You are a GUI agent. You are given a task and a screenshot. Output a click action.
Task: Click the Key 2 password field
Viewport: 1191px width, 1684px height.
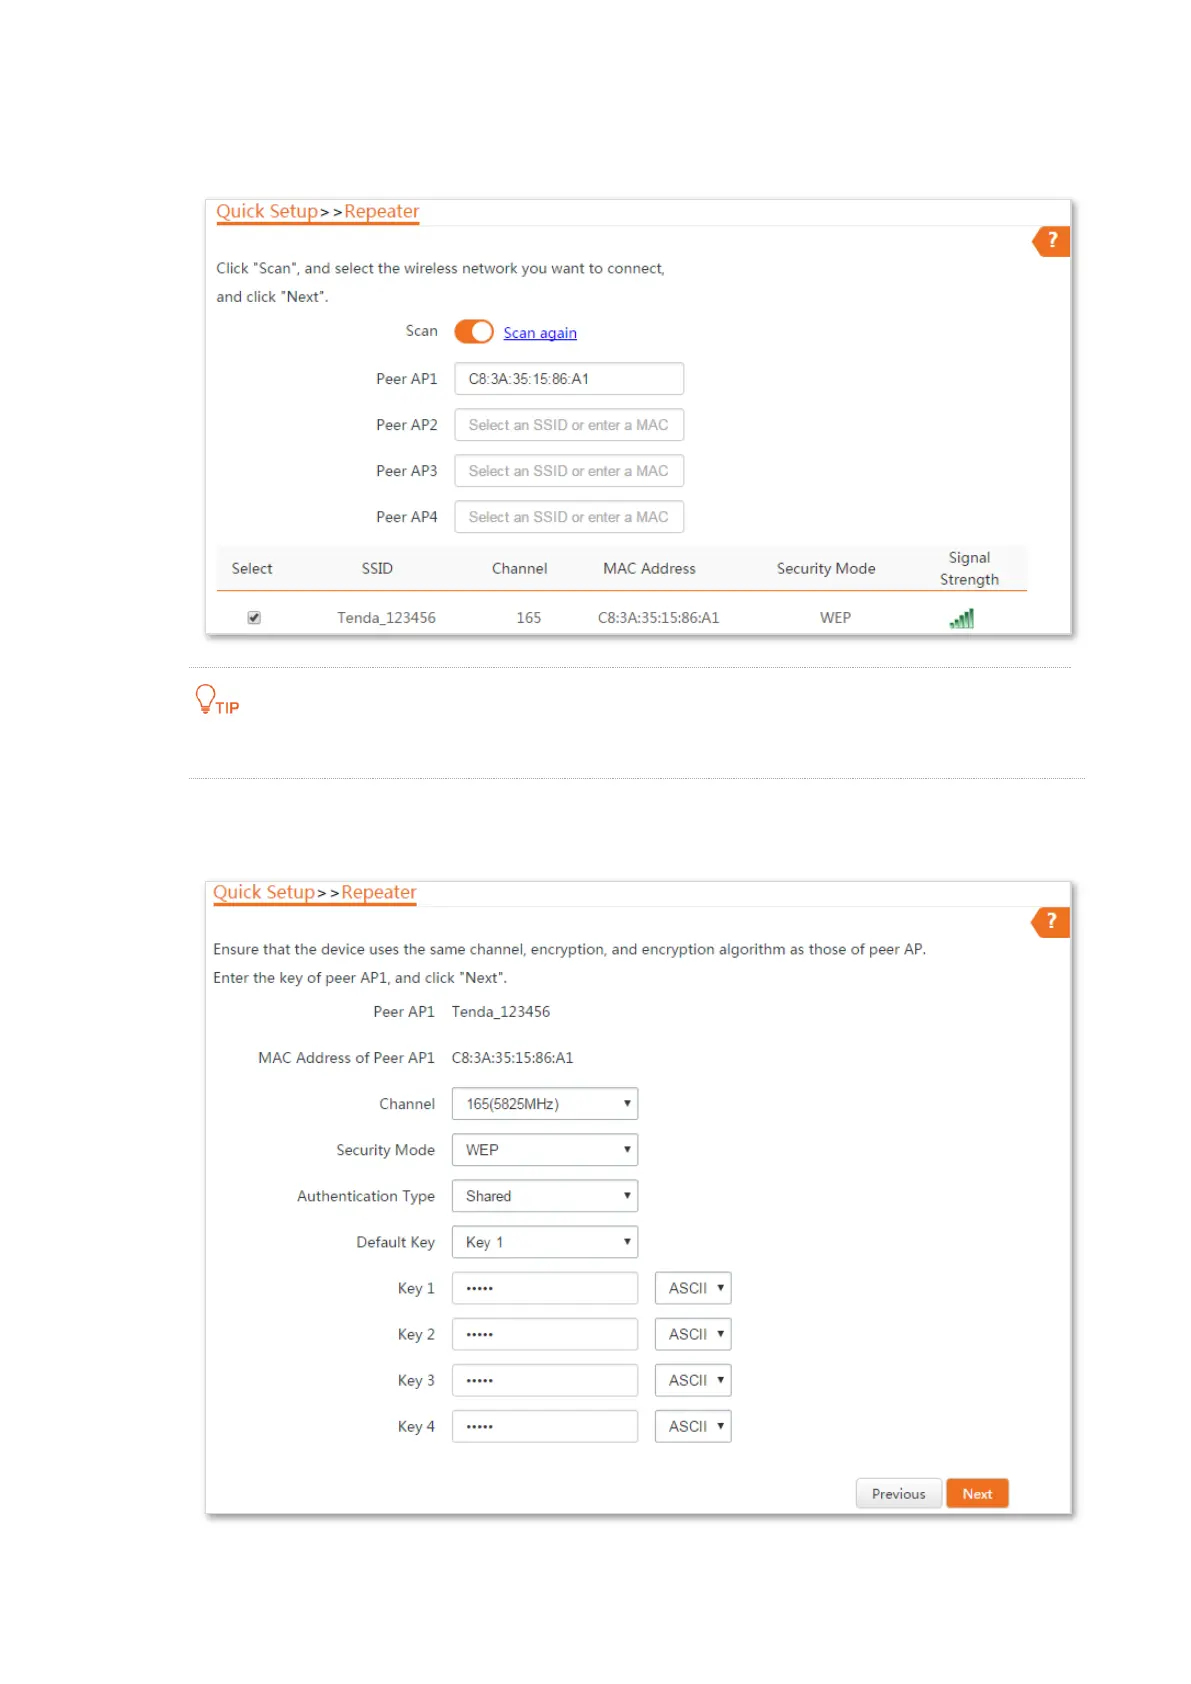pyautogui.click(x=545, y=1334)
